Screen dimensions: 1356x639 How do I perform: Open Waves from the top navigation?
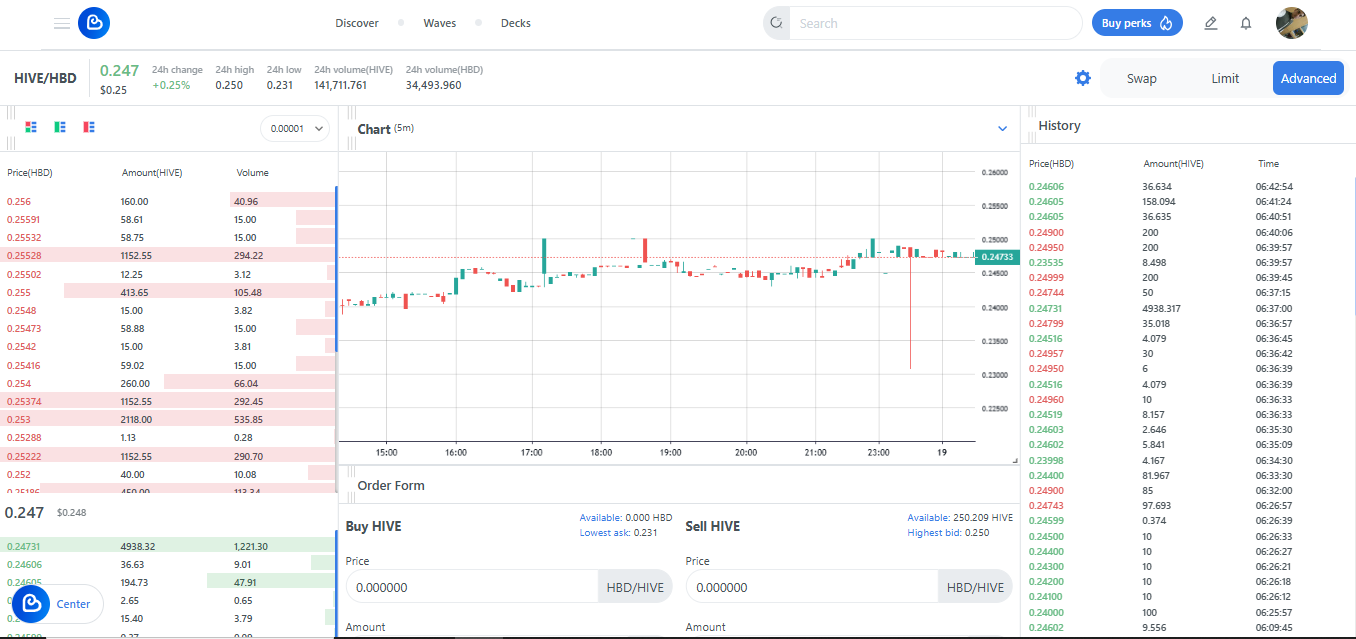[440, 23]
